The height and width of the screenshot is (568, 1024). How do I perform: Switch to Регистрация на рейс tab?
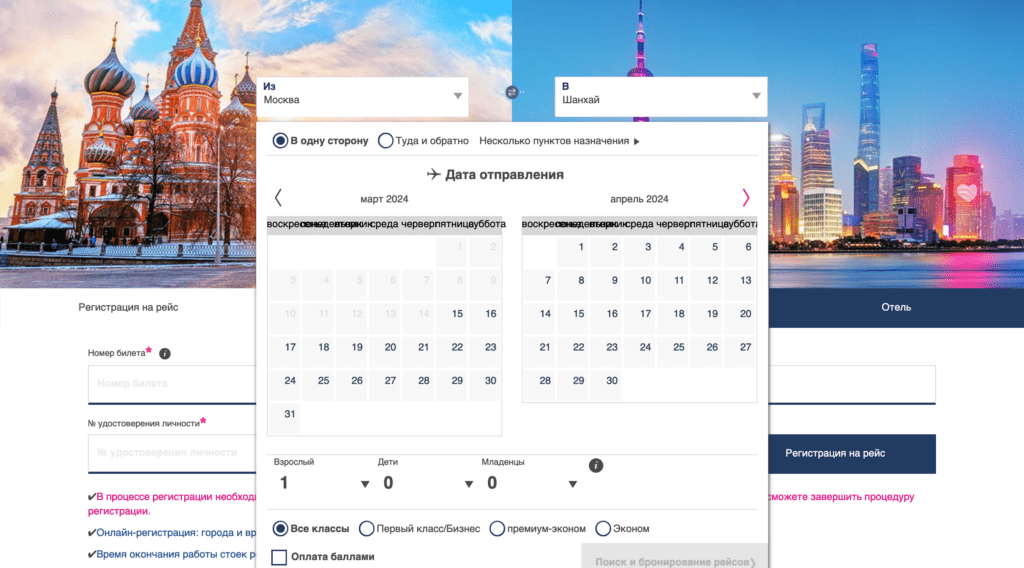click(x=128, y=308)
